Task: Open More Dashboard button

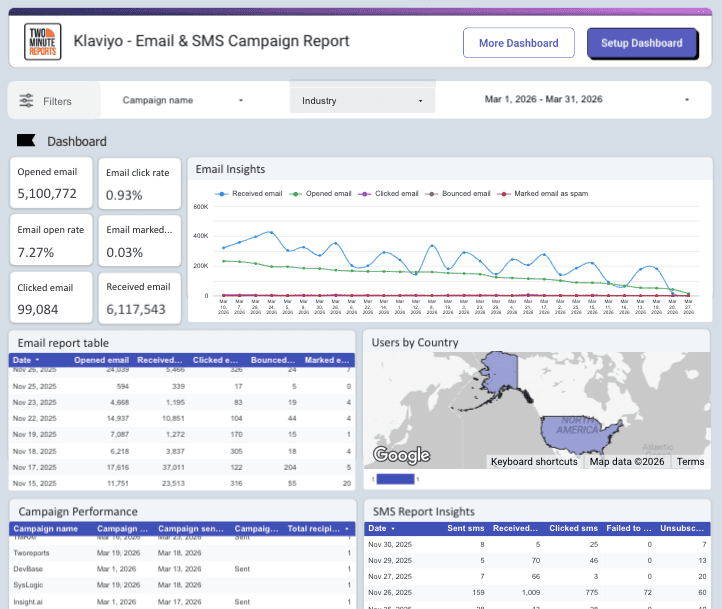Action: (518, 43)
